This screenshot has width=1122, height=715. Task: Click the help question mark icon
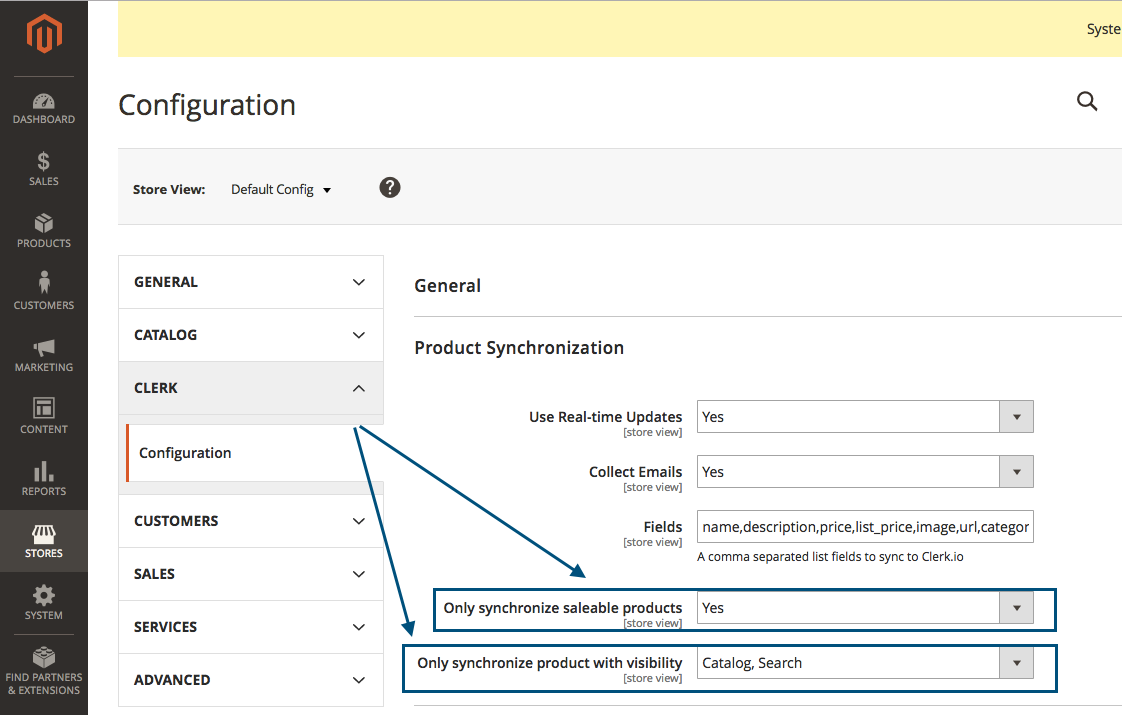(390, 187)
